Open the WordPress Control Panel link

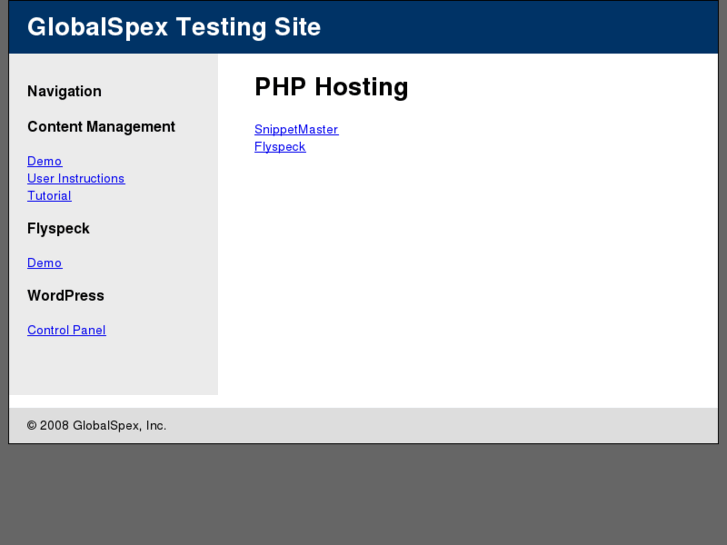[x=66, y=330]
